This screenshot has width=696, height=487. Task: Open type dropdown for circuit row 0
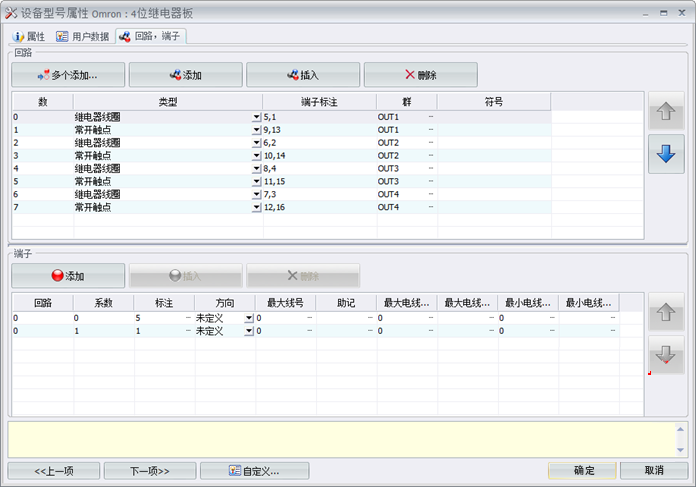pos(257,118)
